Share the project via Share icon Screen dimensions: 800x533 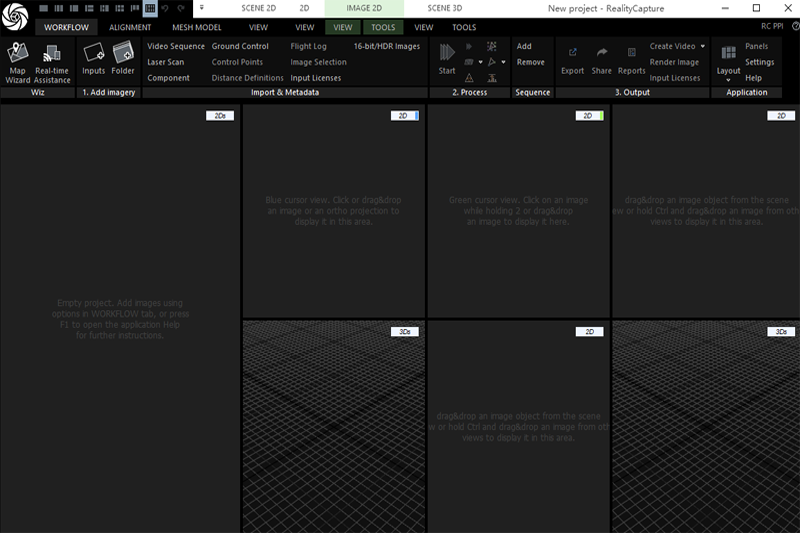(602, 59)
